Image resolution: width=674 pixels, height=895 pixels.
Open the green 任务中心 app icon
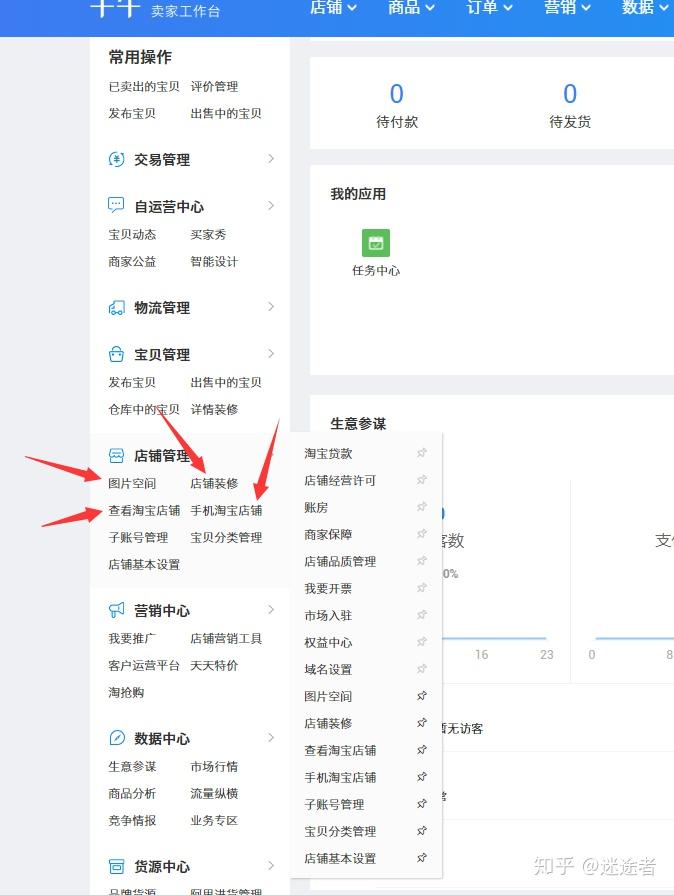click(x=376, y=243)
